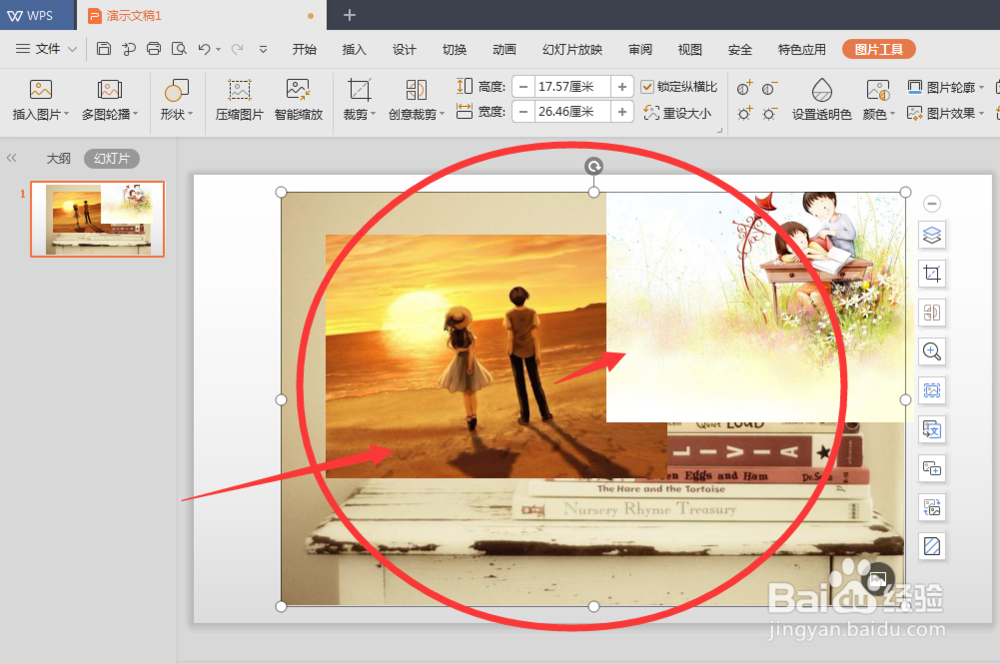Open the Transitions (切换) tab
1000x664 pixels.
[x=454, y=49]
